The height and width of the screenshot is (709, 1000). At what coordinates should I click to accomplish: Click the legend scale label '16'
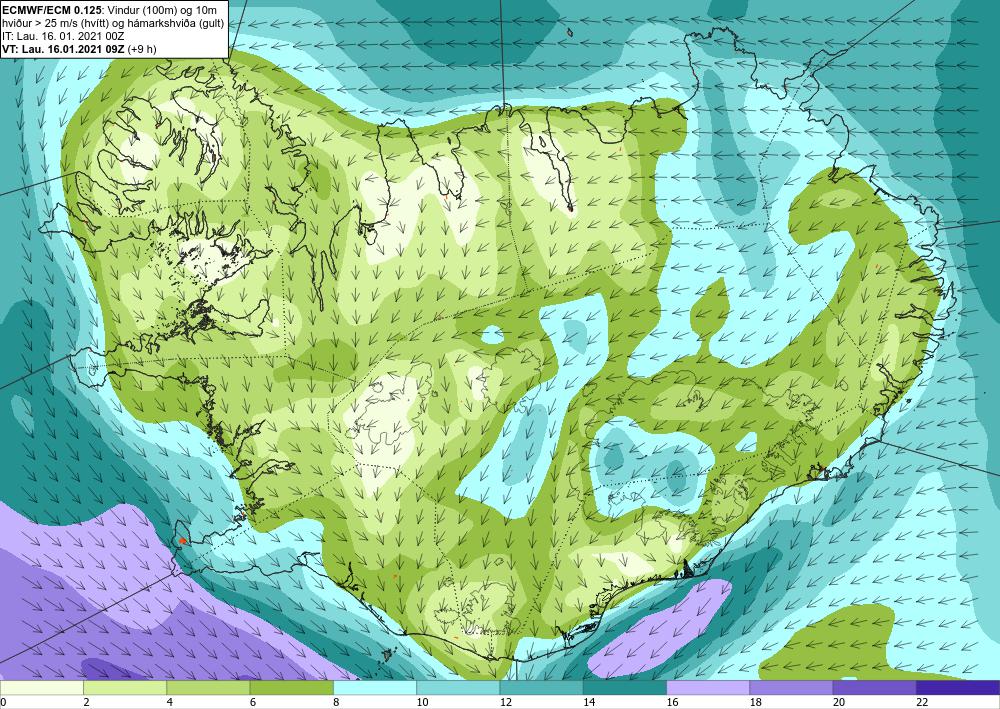672,702
